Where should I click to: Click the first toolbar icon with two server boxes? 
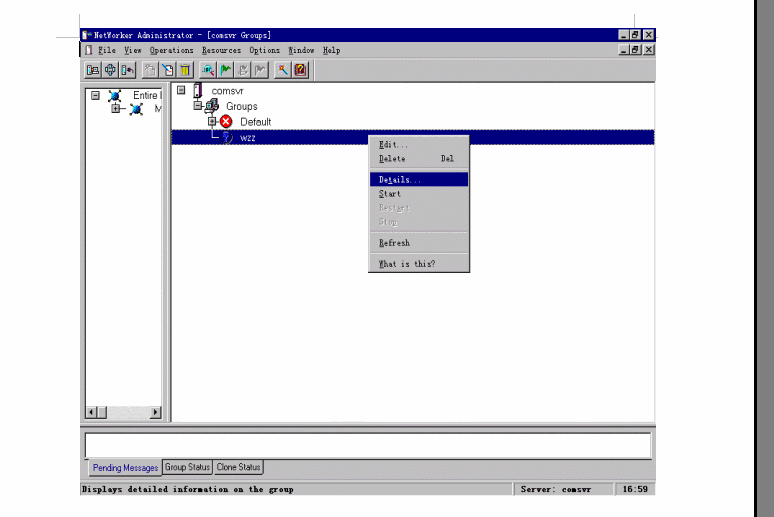click(x=92, y=70)
